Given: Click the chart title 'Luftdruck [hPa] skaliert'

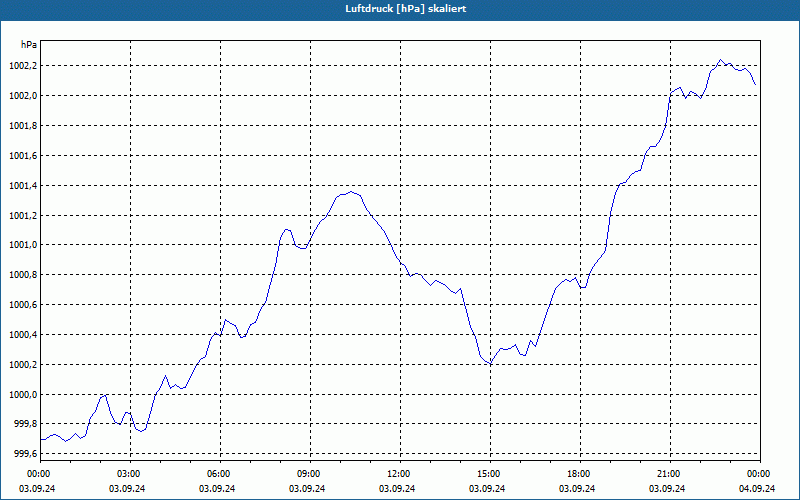Looking at the screenshot, I should pyautogui.click(x=406, y=9).
